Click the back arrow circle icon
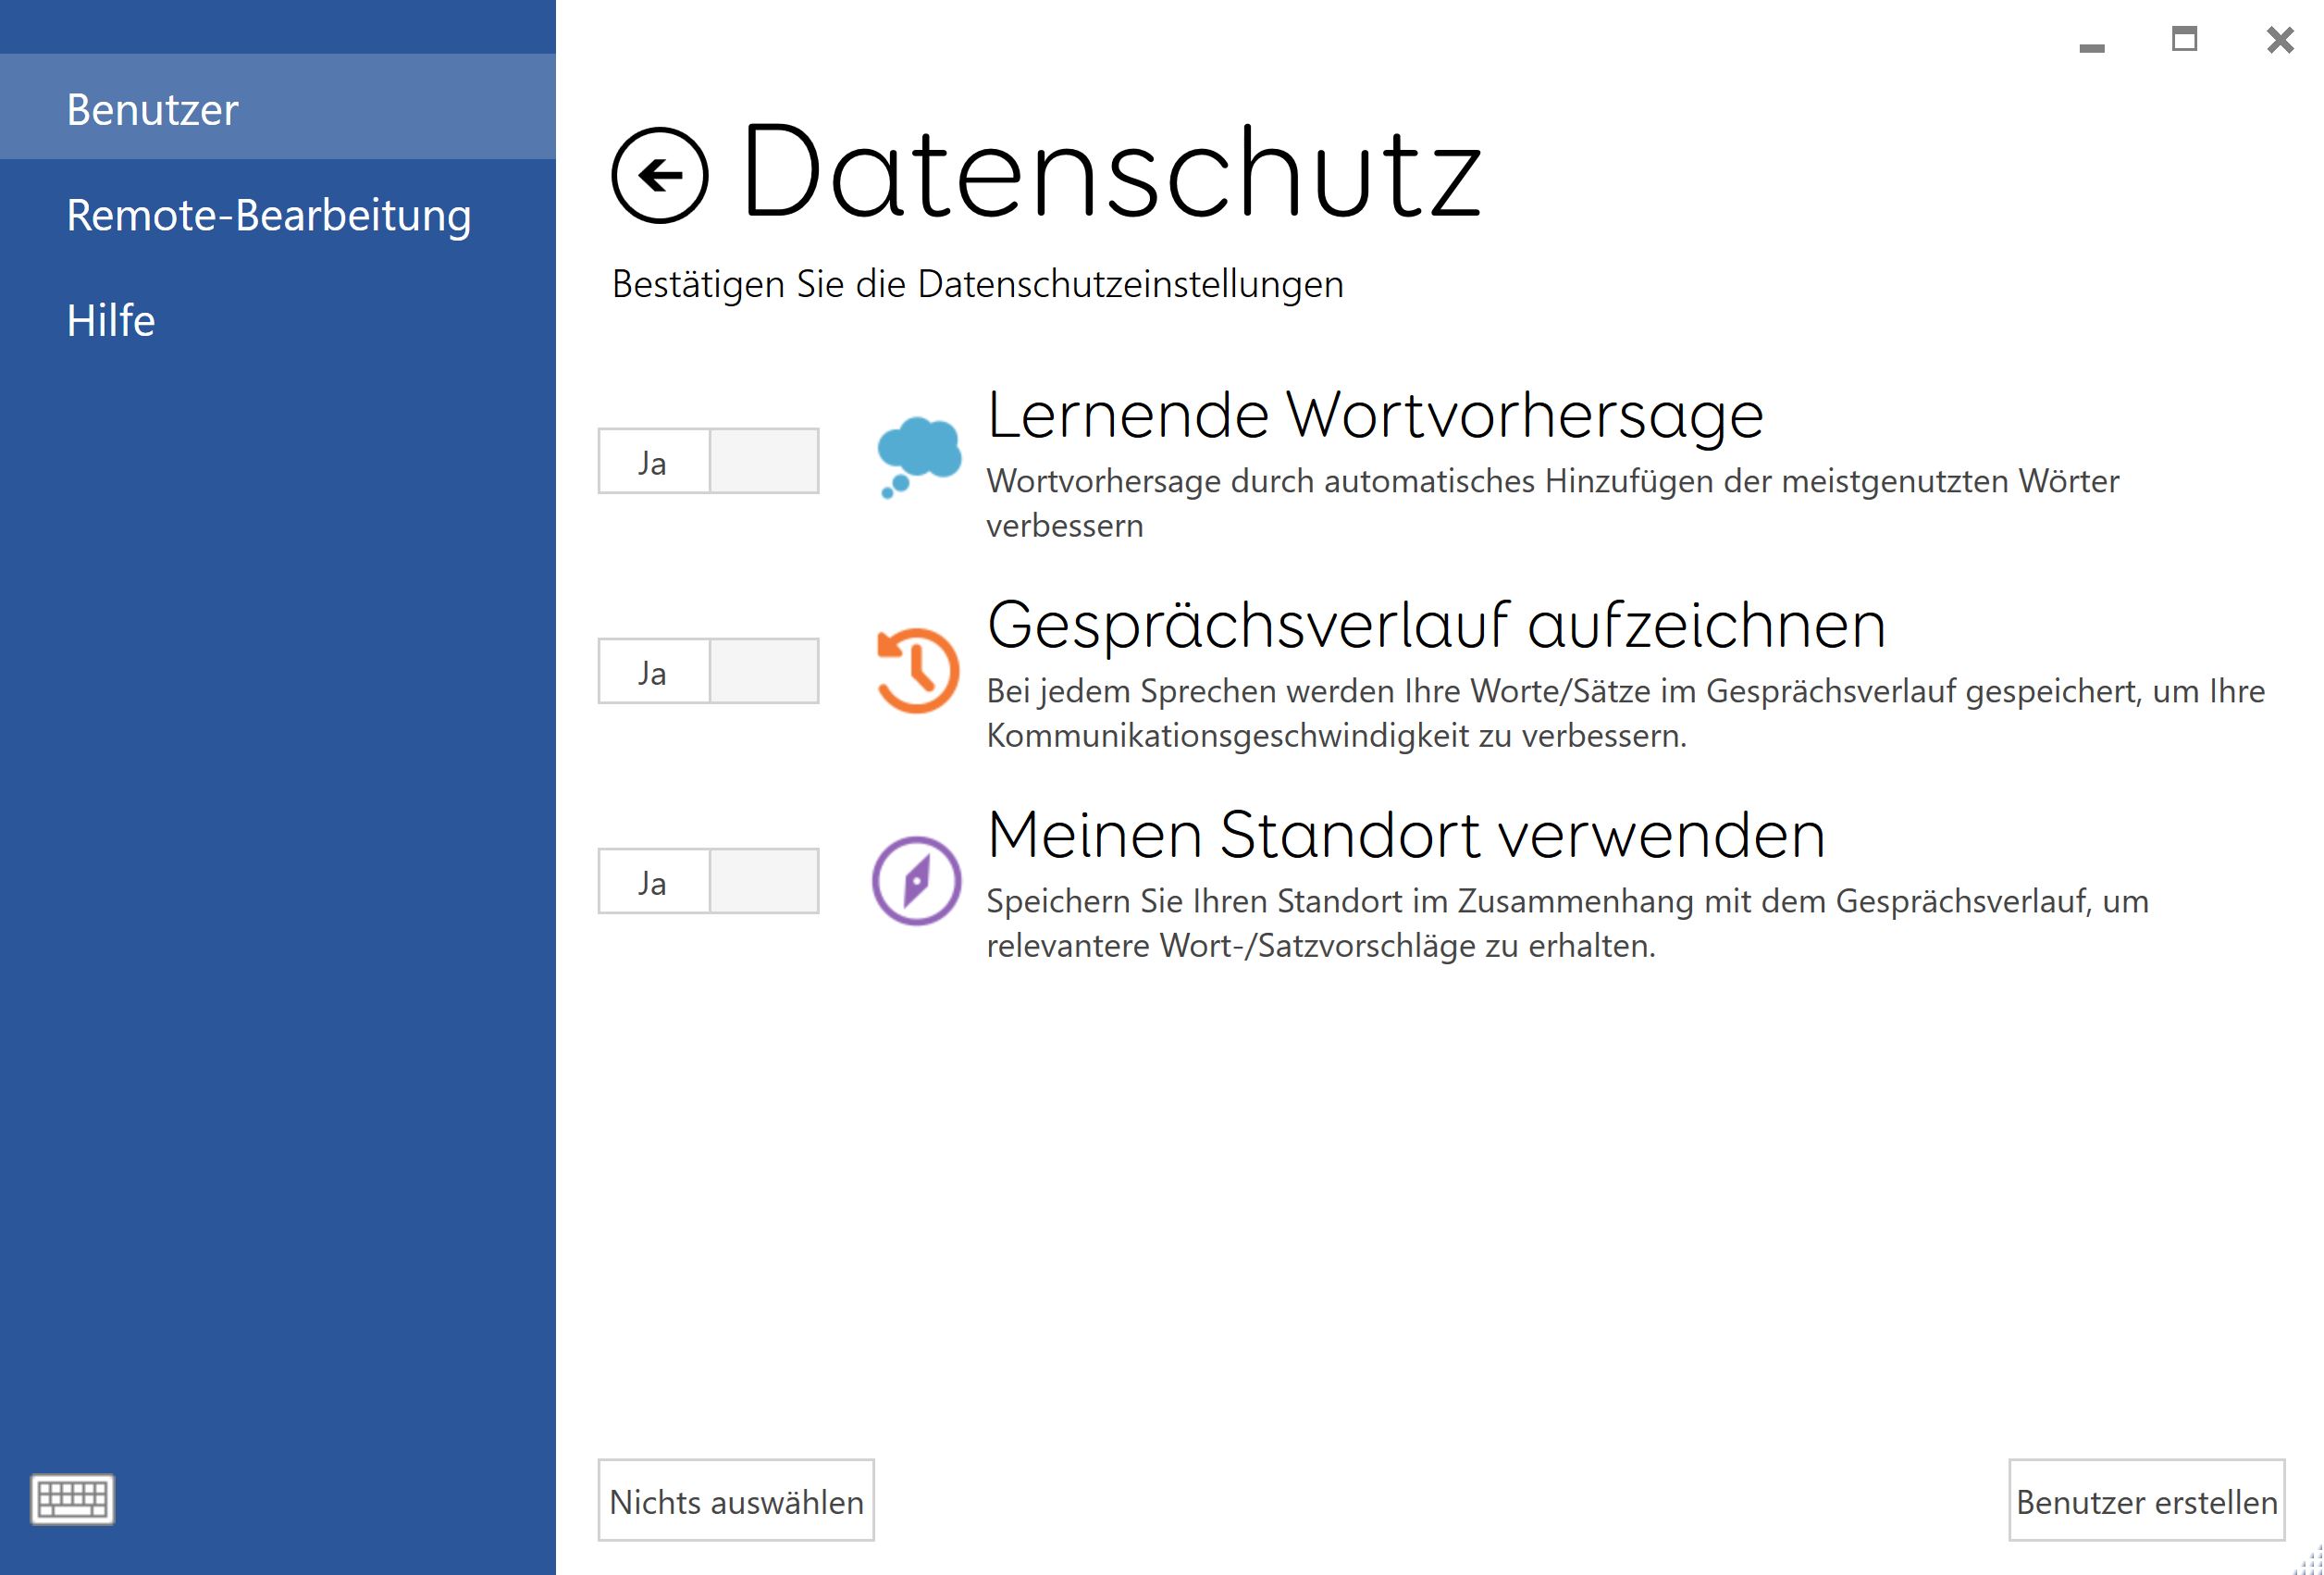This screenshot has width=2324, height=1575. pos(660,176)
